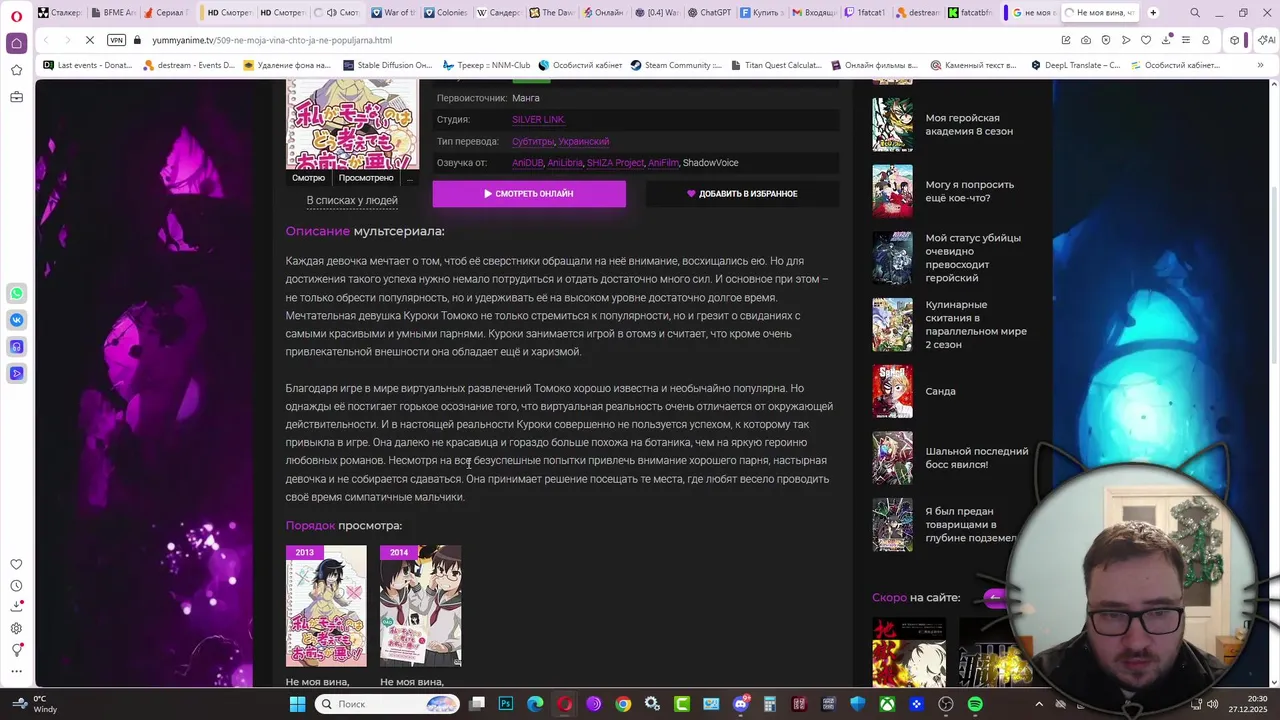Image resolution: width=1280 pixels, height=720 pixels.
Task: Open the heart icon in the left sidebar
Action: (x=16, y=564)
